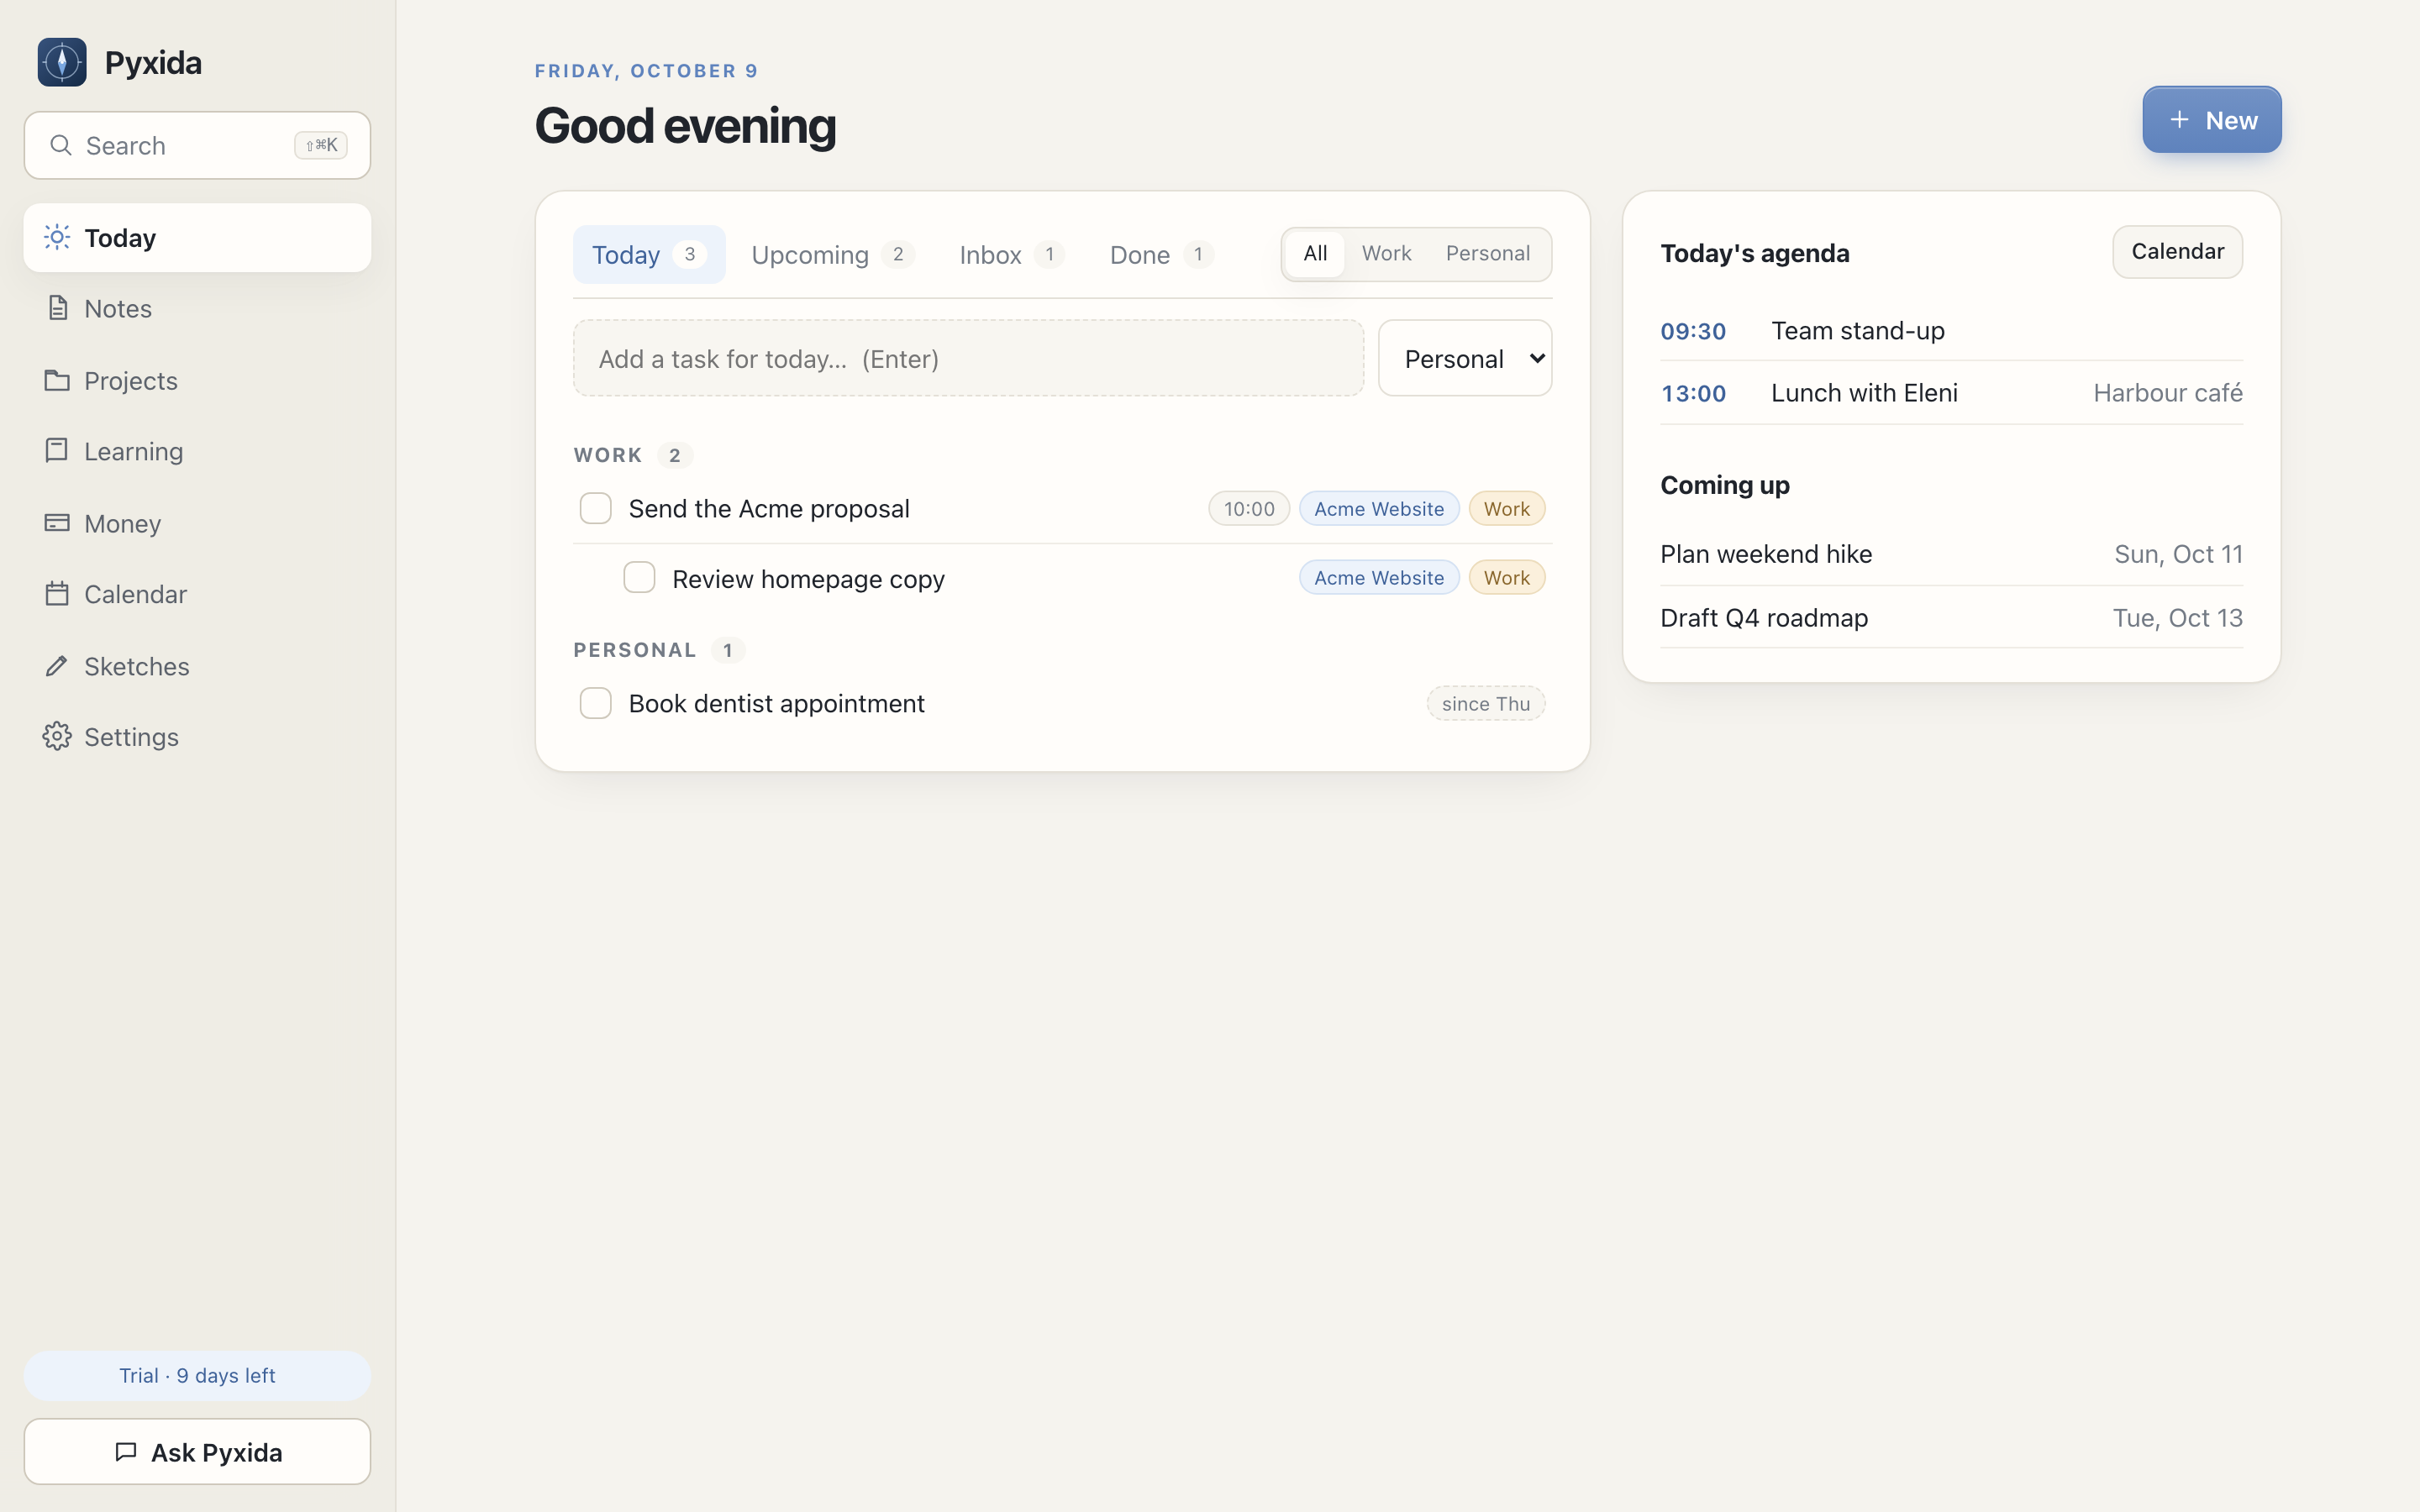Open the Lunch with Eleni event
This screenshot has width=2420, height=1512.
click(1951, 393)
